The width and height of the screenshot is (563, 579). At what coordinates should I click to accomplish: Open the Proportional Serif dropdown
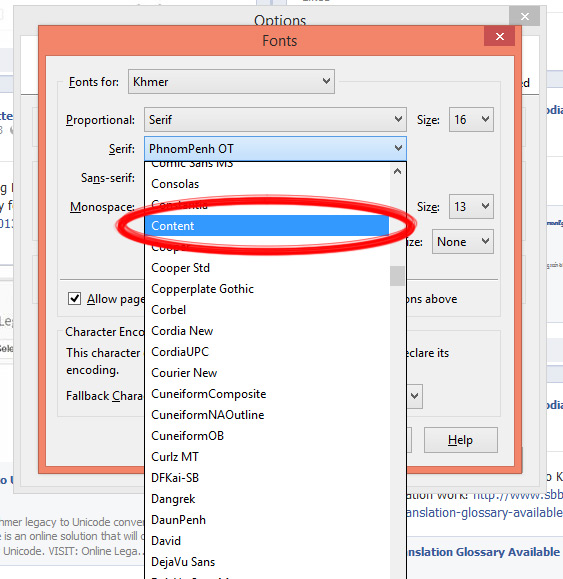point(275,119)
